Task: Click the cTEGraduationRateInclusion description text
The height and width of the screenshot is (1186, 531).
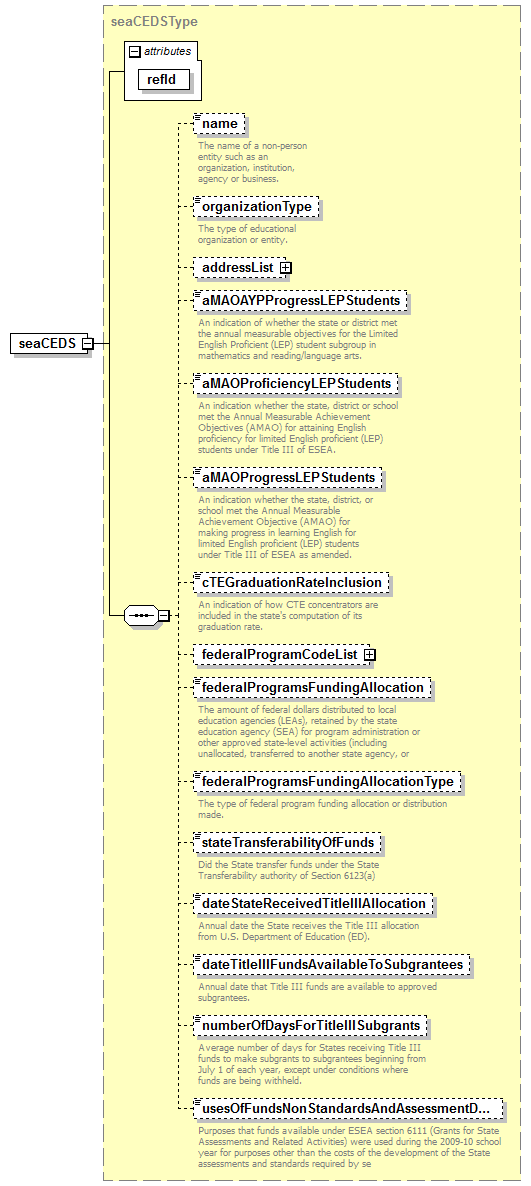Action: coord(288,616)
